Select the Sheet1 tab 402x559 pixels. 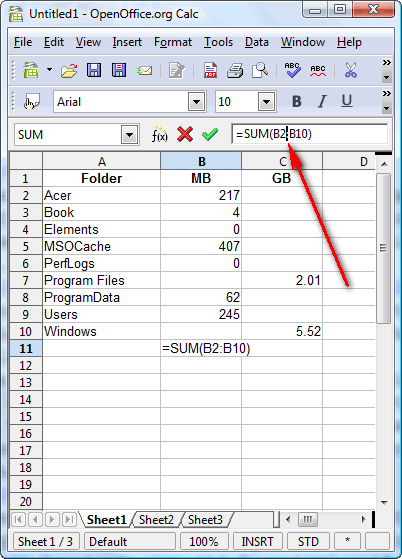107,519
